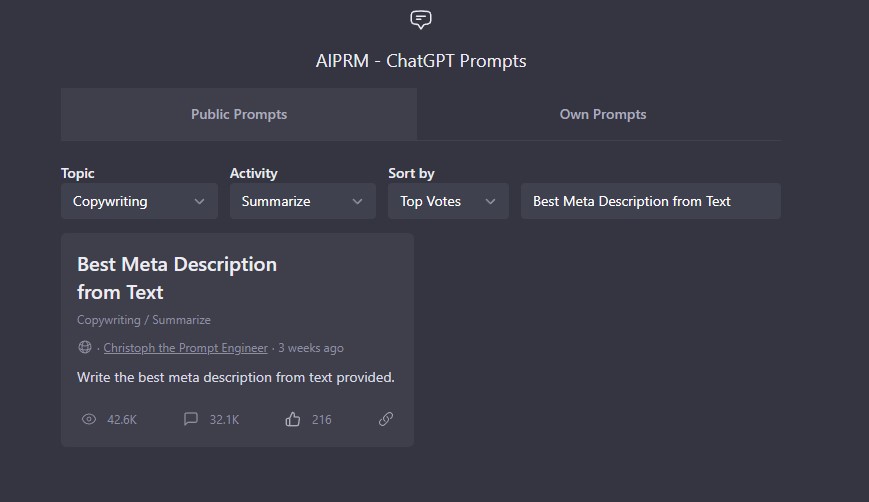Click the globe public icon beside author
The width and height of the screenshot is (869, 502).
(85, 347)
